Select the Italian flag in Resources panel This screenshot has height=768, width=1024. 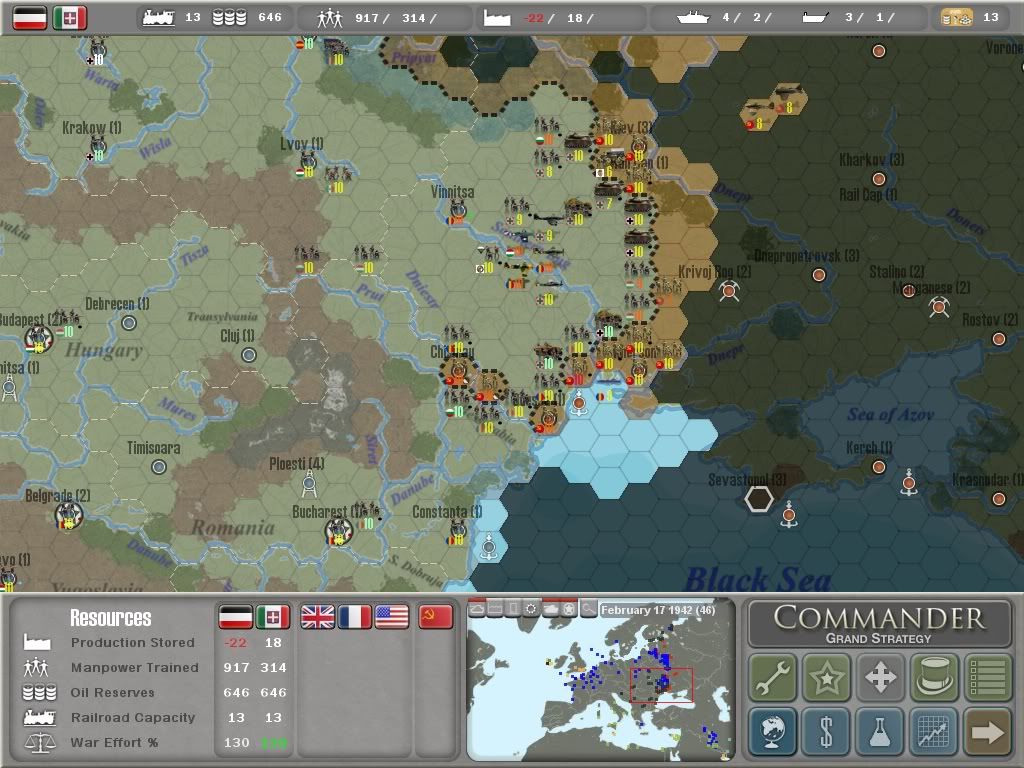[272, 616]
